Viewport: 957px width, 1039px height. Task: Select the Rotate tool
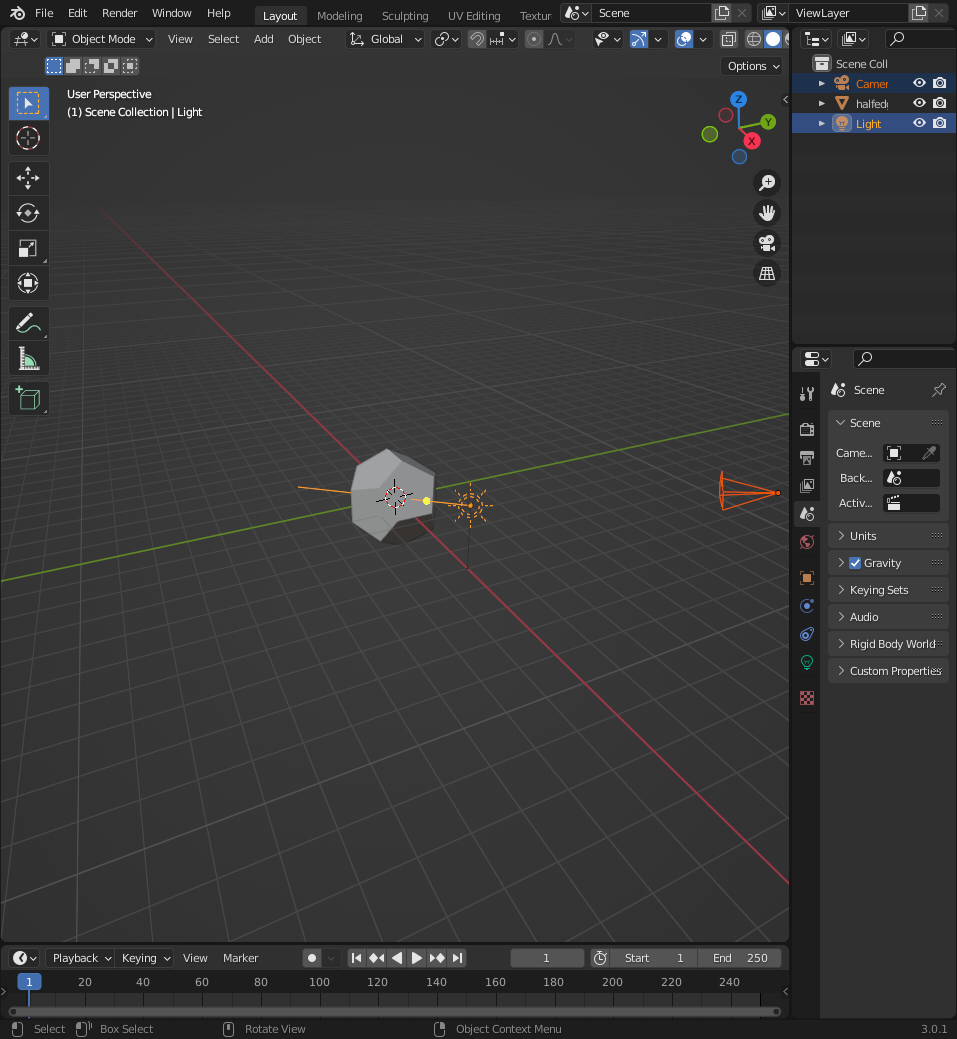coord(28,213)
